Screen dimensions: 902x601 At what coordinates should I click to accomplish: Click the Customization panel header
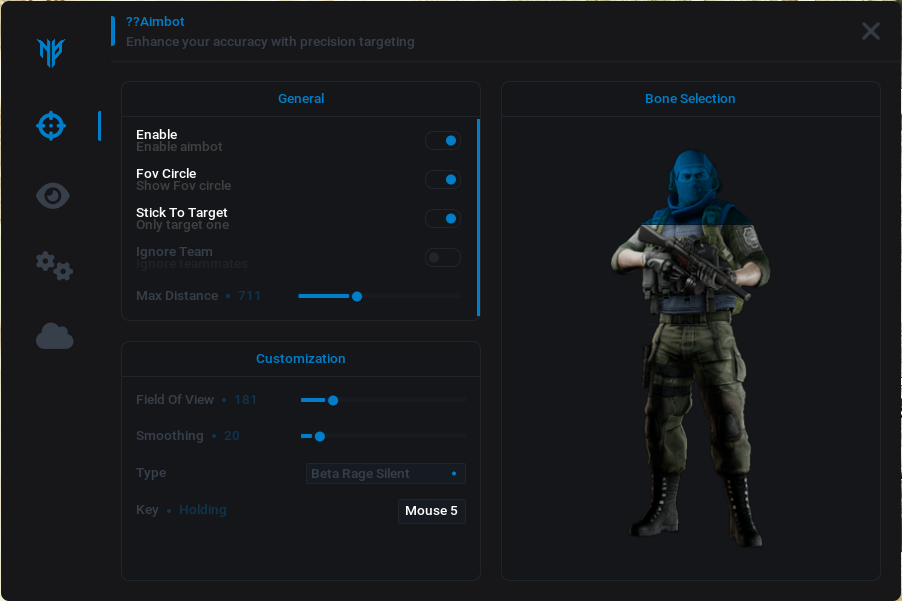tap(301, 359)
